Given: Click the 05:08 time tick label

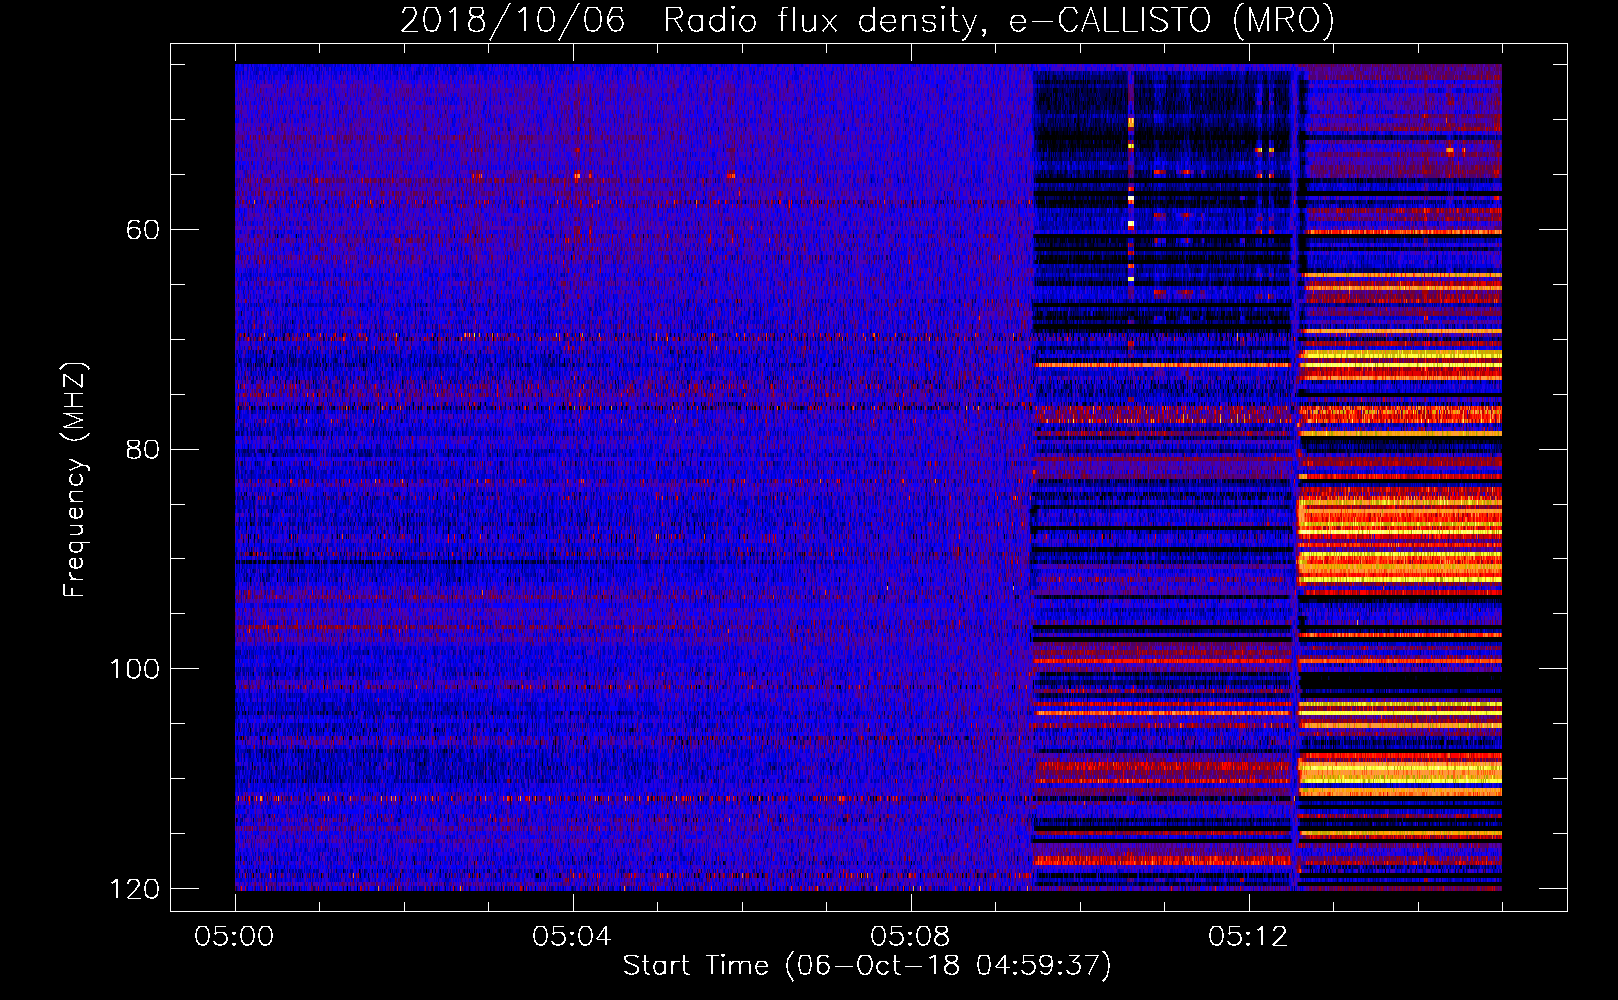Looking at the screenshot, I should tap(910, 937).
